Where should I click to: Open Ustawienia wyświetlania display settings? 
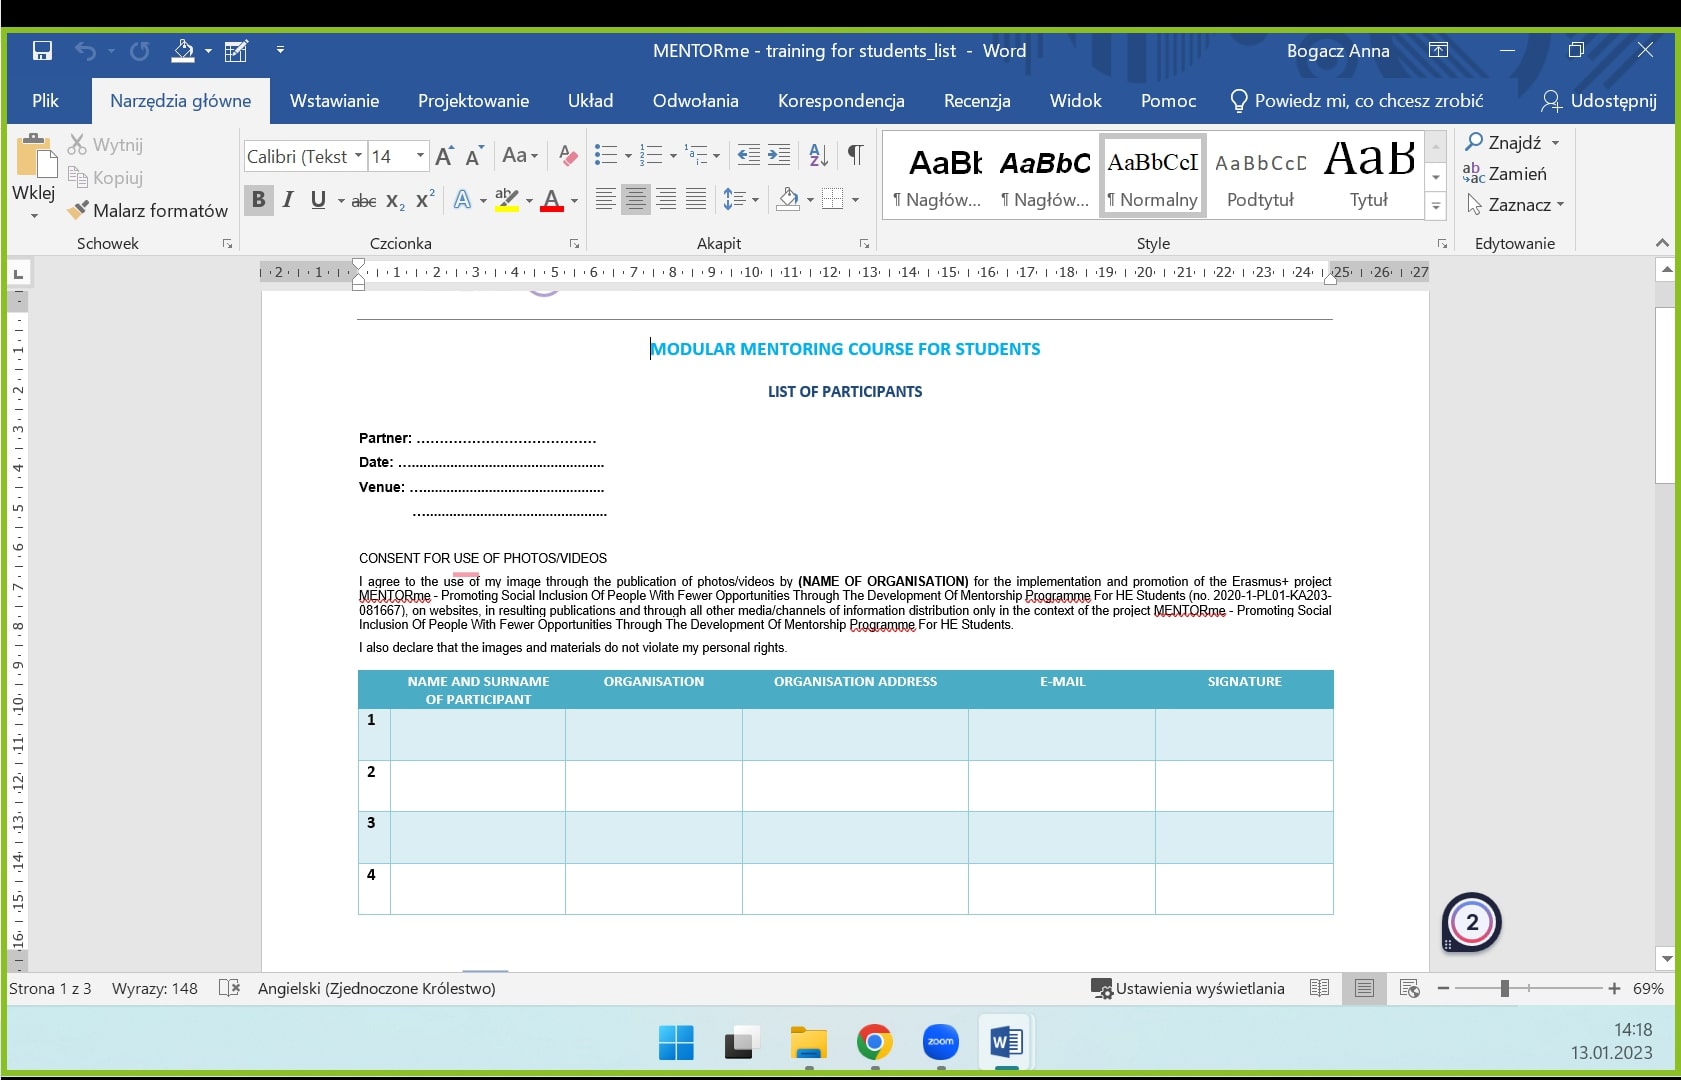coord(1187,988)
